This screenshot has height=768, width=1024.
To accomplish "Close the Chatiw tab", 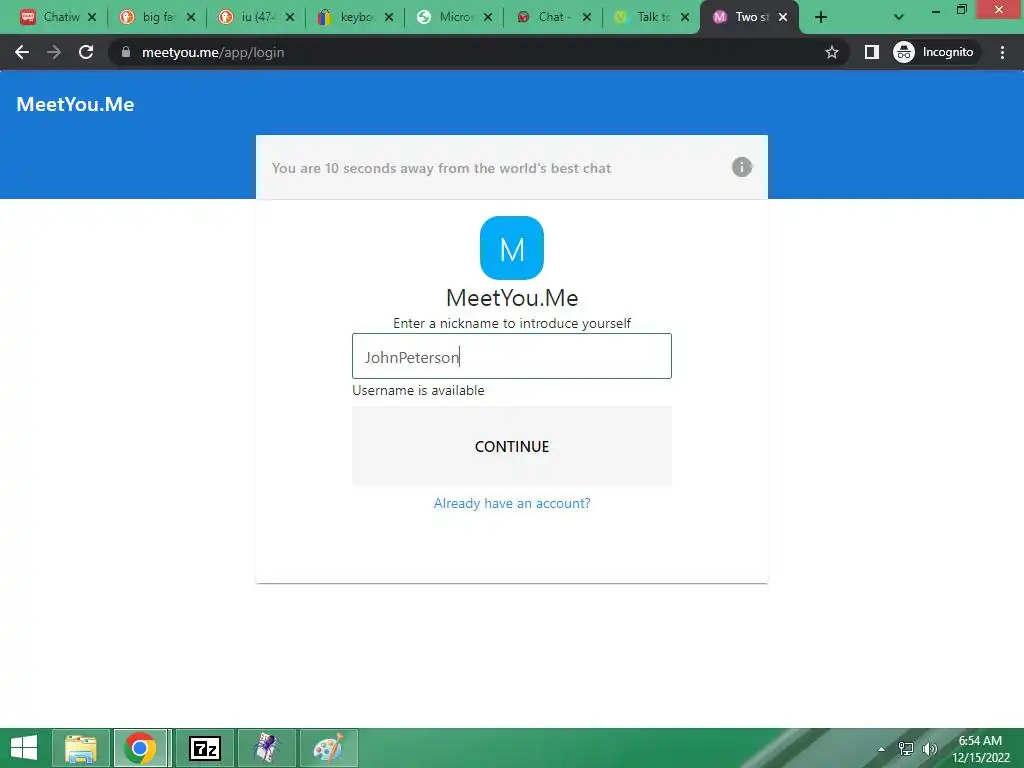I will pos(92,17).
